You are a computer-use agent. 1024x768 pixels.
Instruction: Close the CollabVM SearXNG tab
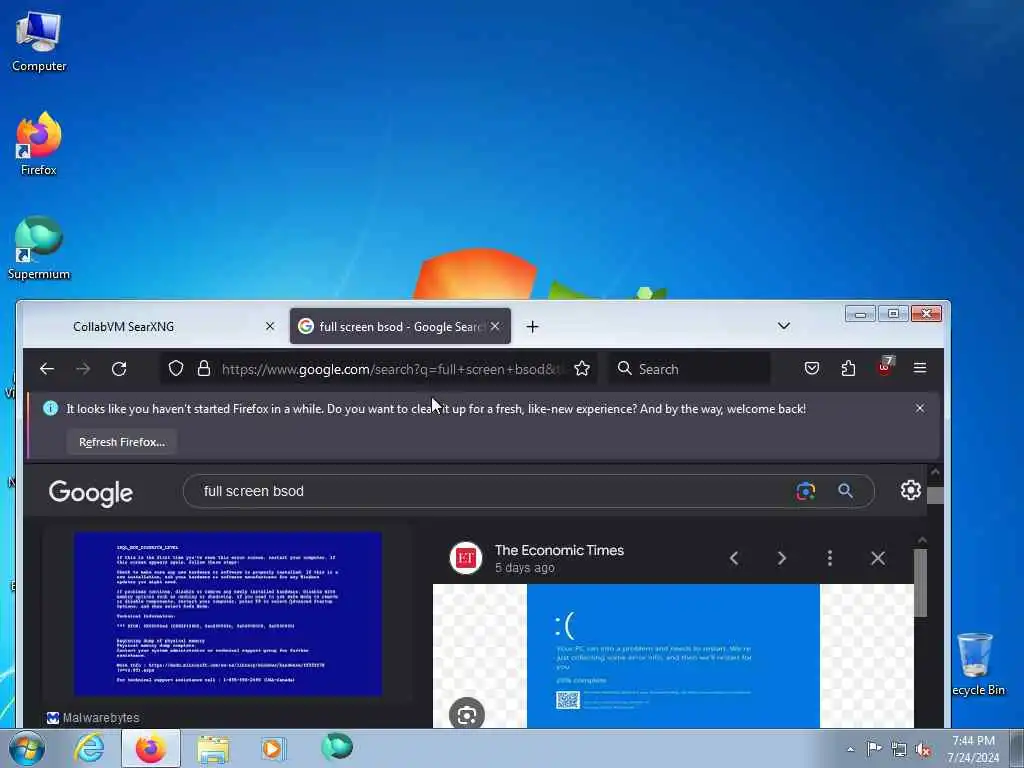tap(270, 326)
